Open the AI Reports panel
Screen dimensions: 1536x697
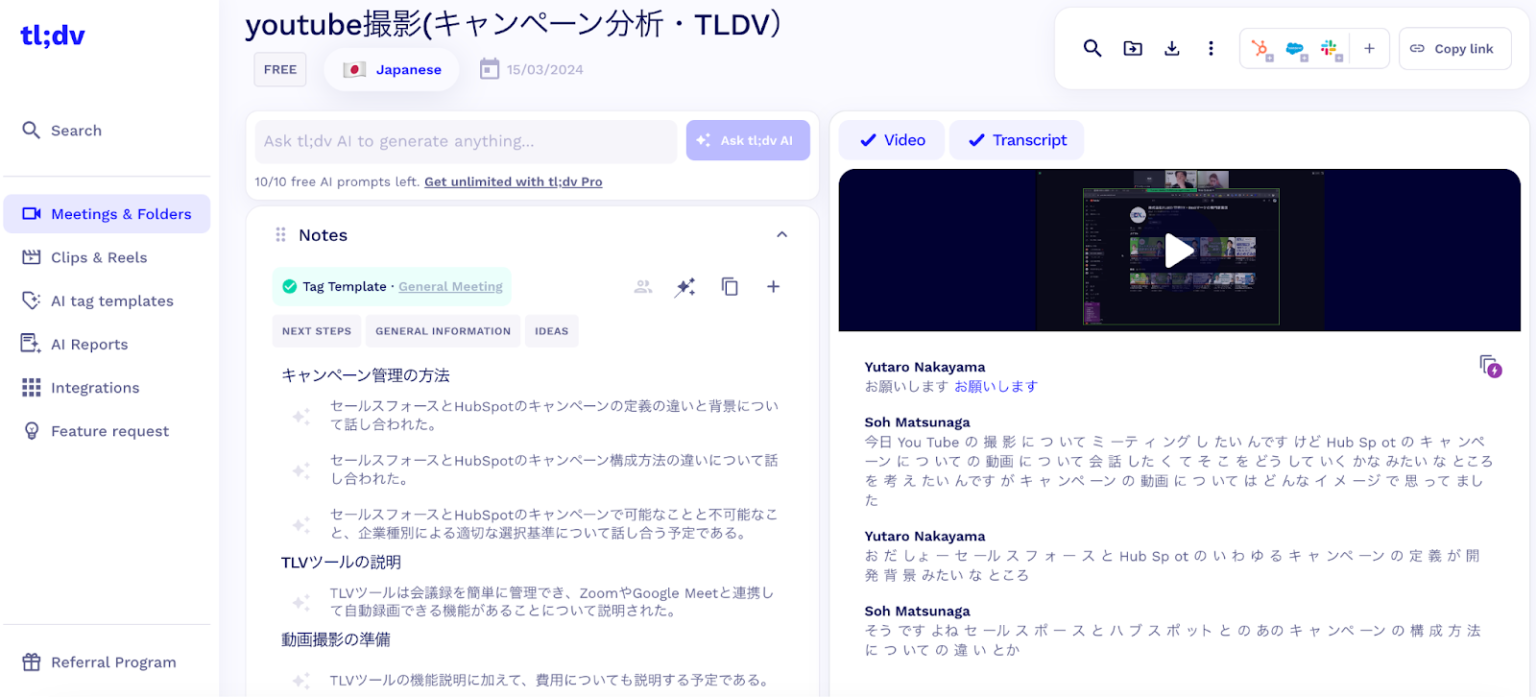pyautogui.click(x=89, y=344)
